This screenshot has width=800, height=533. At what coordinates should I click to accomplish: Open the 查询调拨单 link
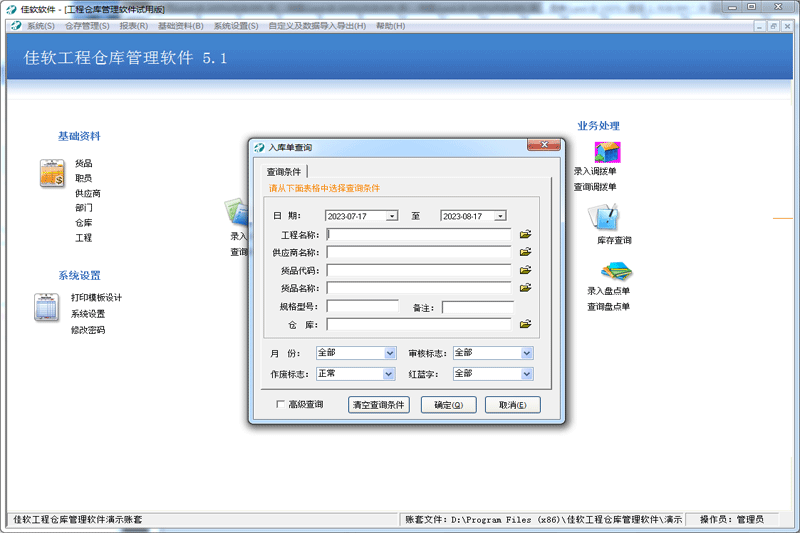tap(595, 187)
